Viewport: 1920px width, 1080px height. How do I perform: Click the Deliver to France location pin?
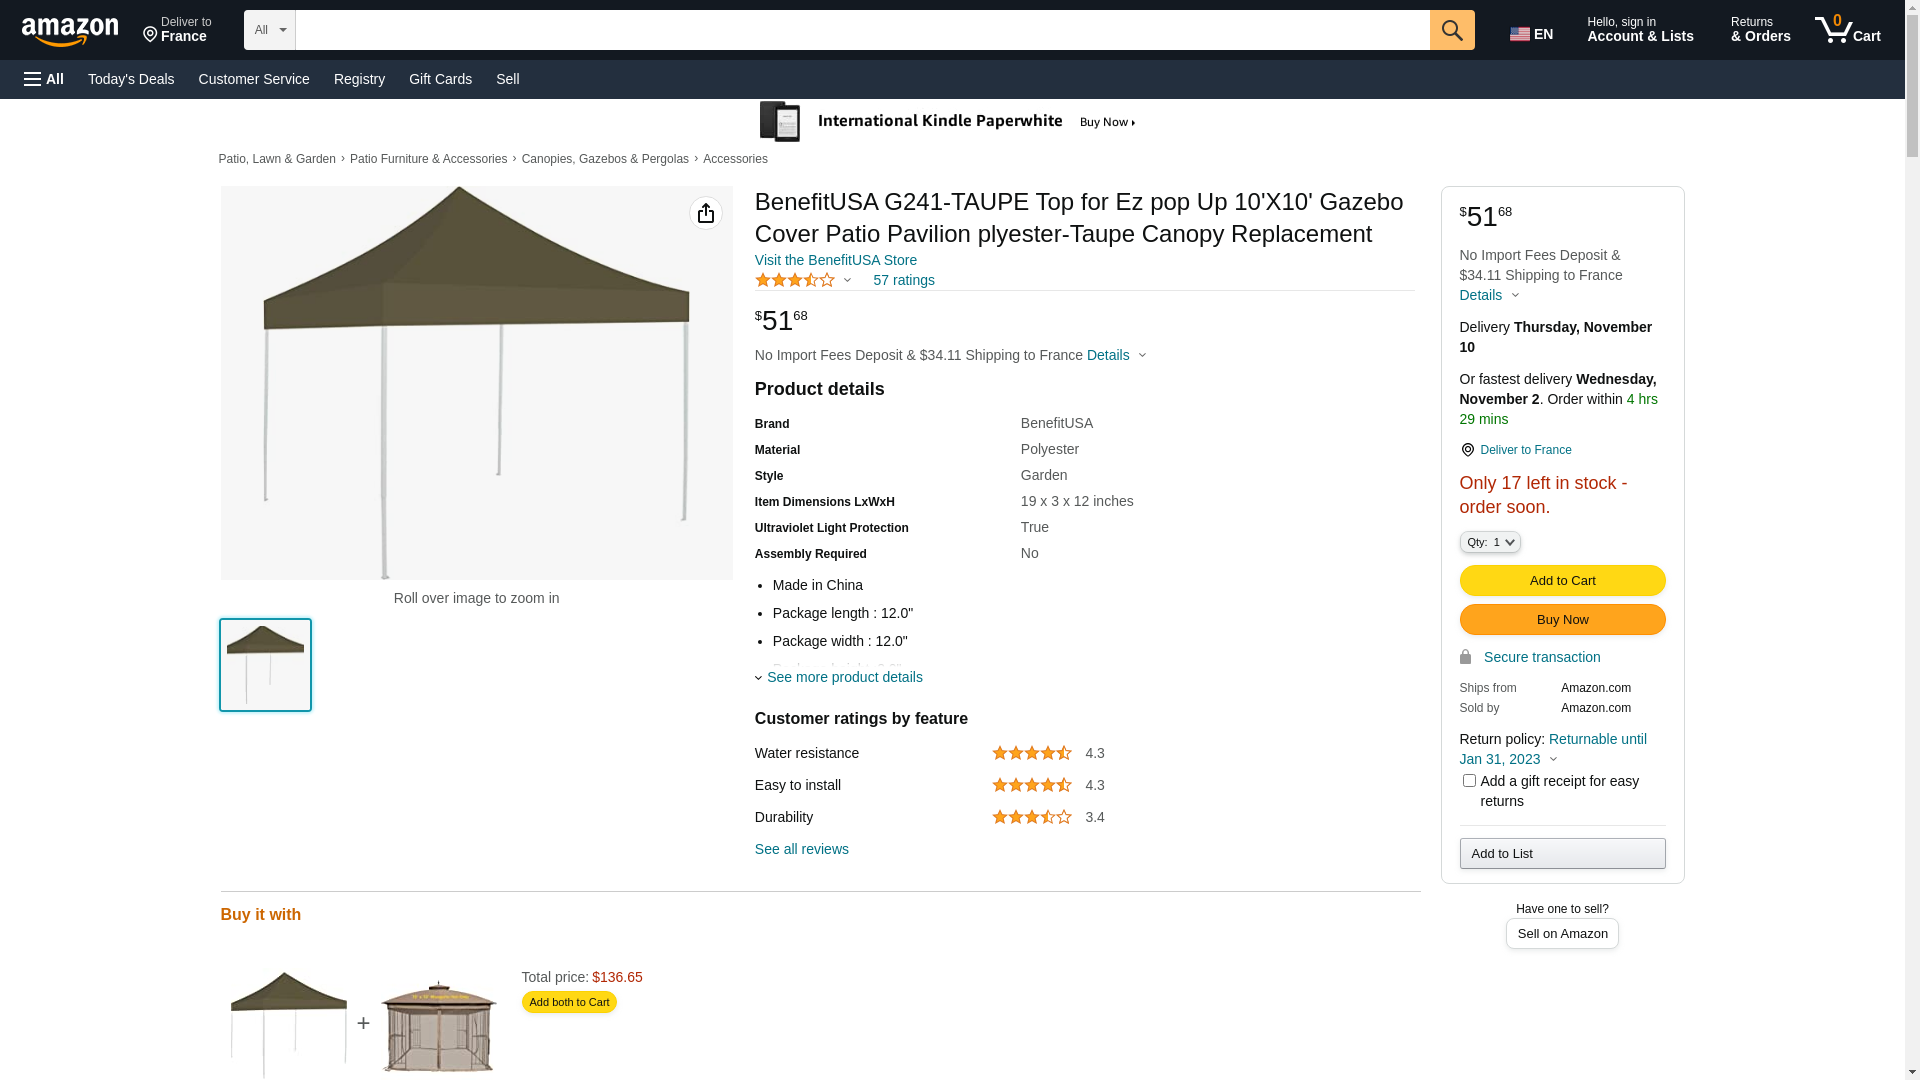click(x=1467, y=450)
